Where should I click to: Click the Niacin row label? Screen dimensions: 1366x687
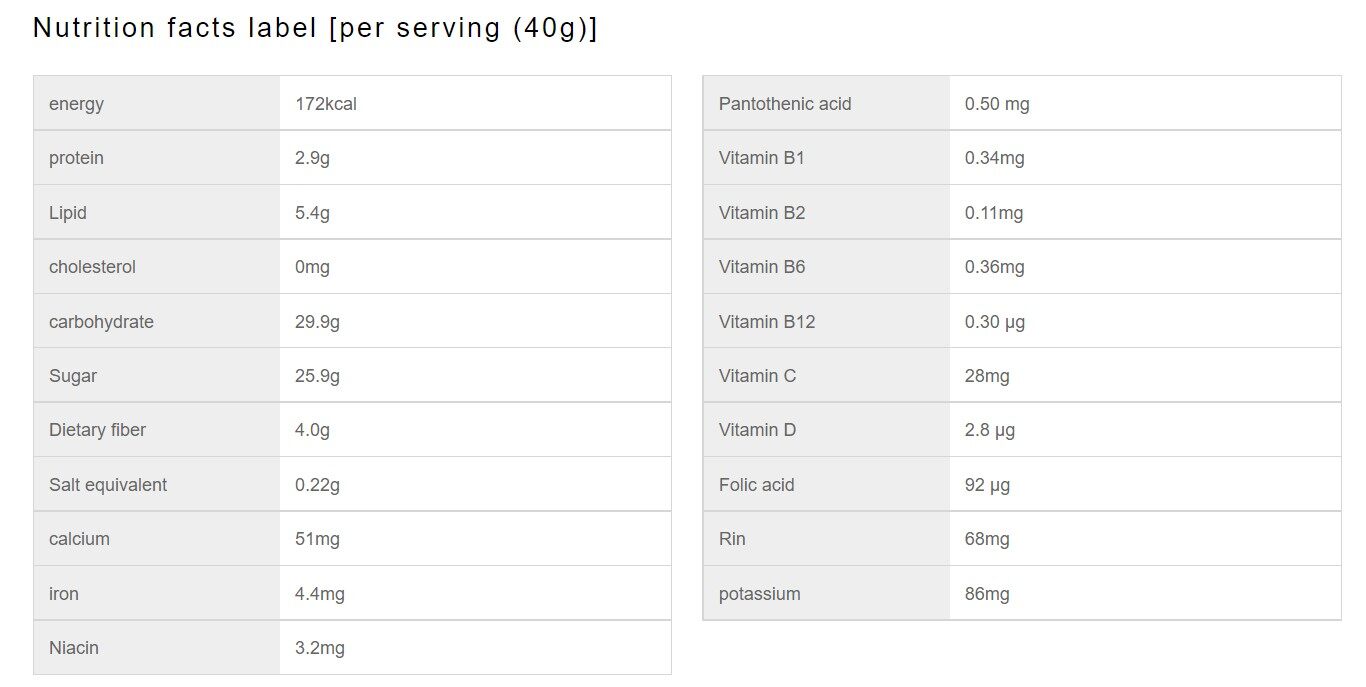point(74,648)
